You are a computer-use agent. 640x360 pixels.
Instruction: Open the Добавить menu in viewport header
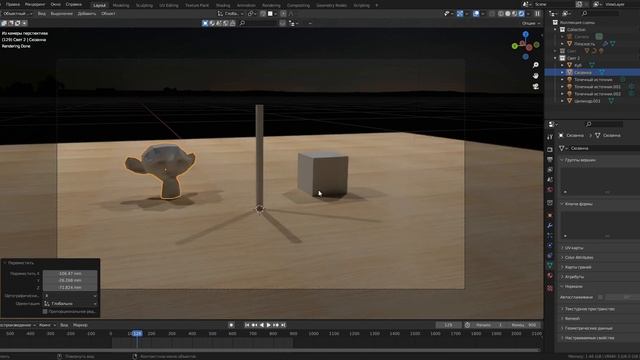87,13
